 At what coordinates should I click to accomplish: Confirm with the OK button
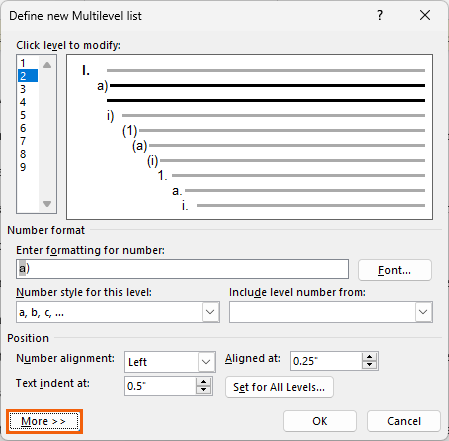320,421
